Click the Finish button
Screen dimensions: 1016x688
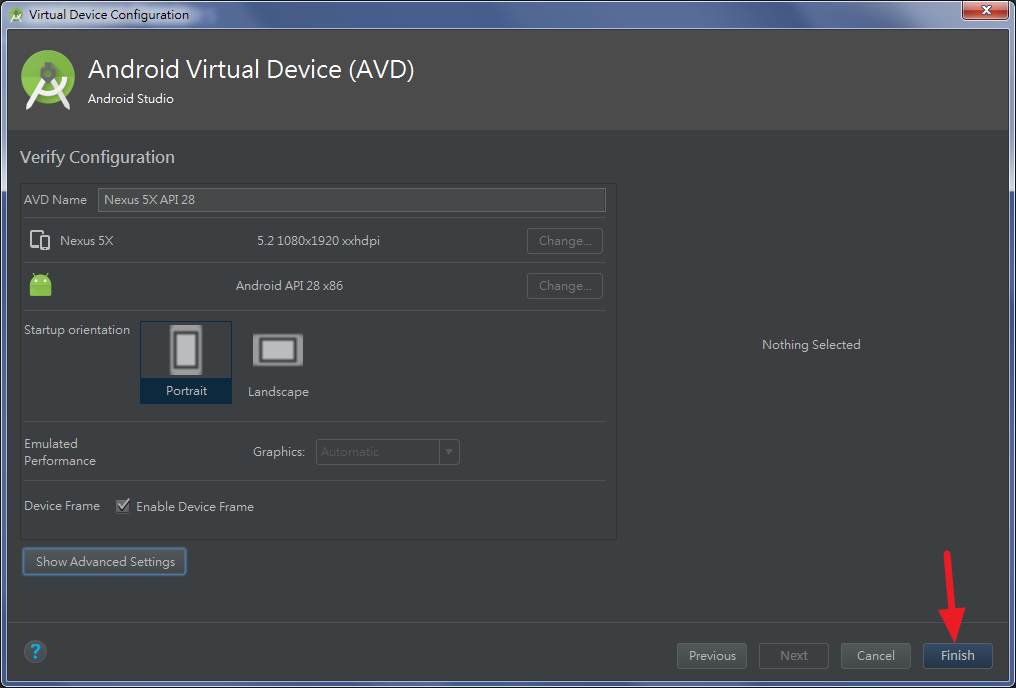click(x=957, y=656)
